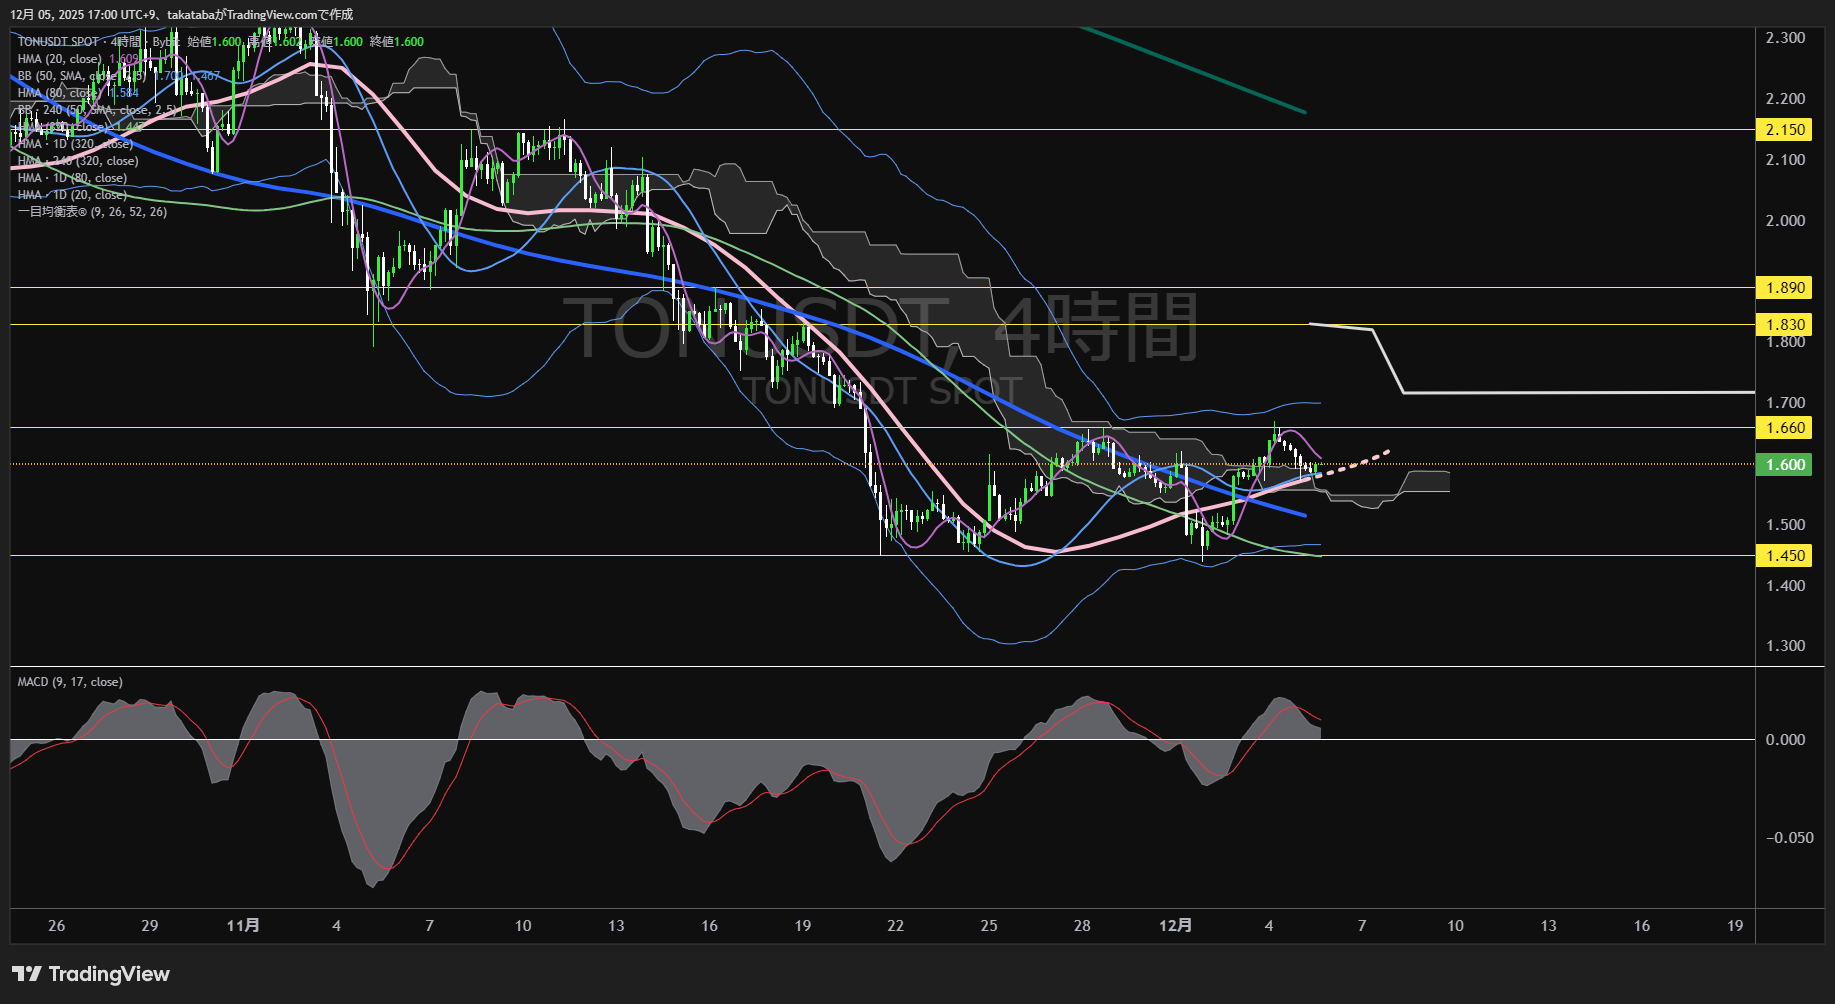The image size is (1835, 1004).
Task: Open the 一目均衡表 (9, 26, 52, 26) indicator legend
Action: tap(92, 212)
